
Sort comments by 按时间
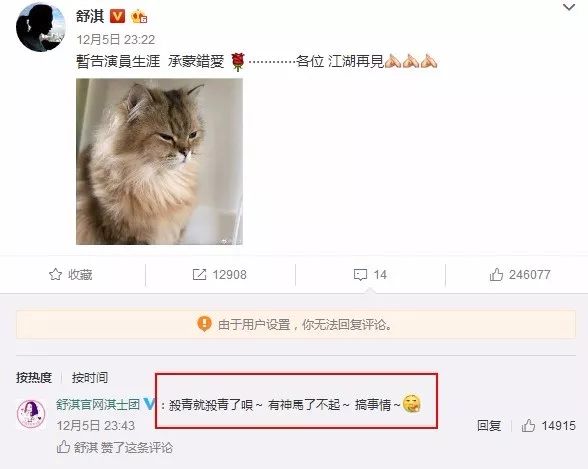coord(90,377)
